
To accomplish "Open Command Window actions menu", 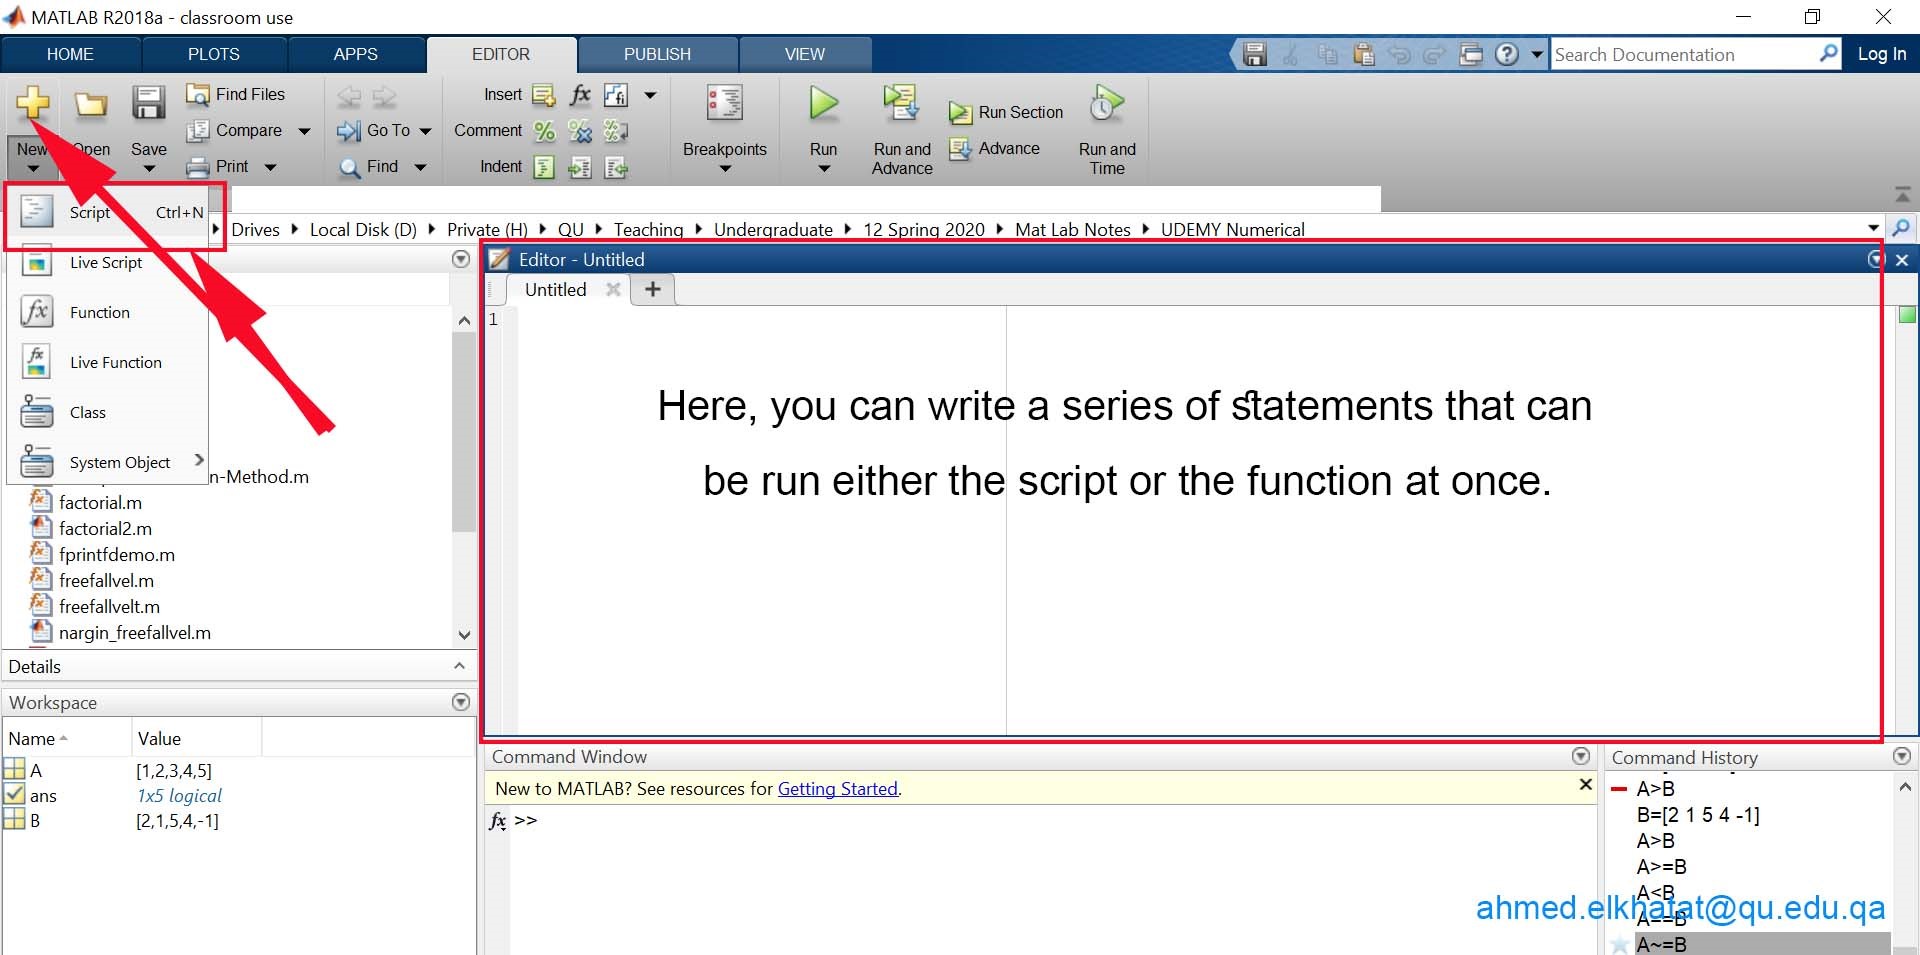I will click(x=1581, y=756).
